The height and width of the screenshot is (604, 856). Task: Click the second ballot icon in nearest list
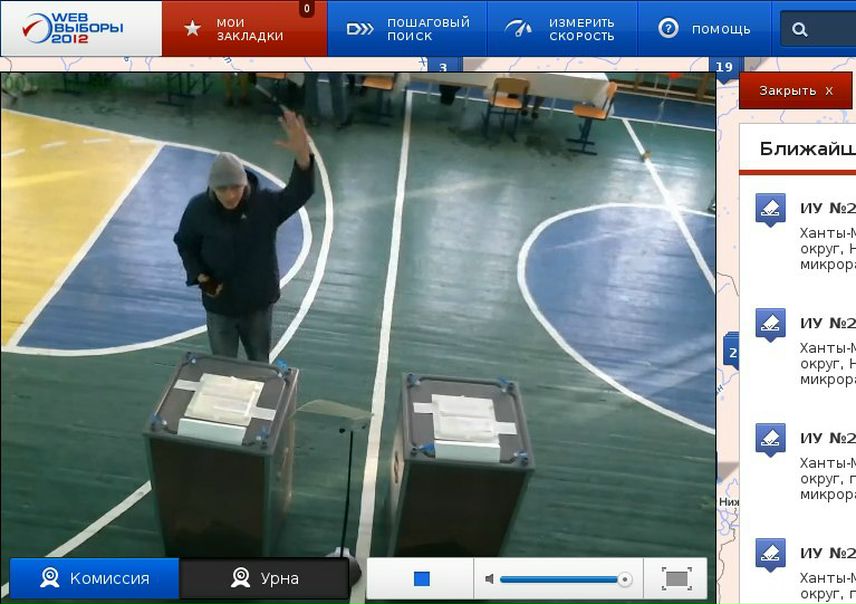click(770, 324)
